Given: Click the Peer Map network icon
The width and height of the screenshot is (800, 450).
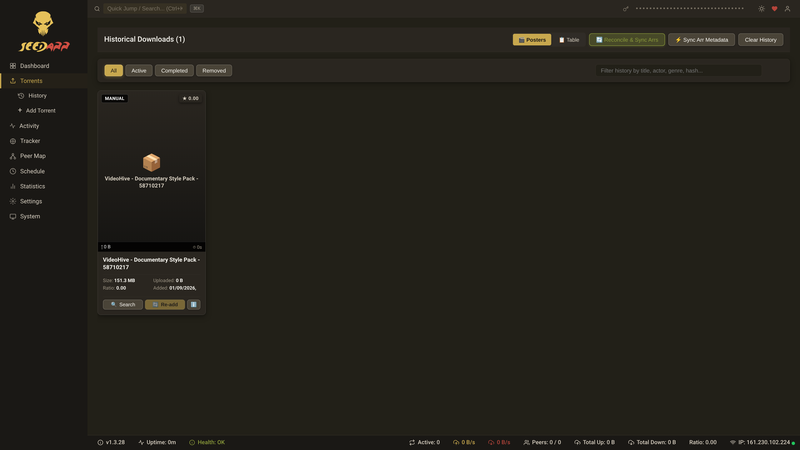Looking at the screenshot, I should 13,156.
